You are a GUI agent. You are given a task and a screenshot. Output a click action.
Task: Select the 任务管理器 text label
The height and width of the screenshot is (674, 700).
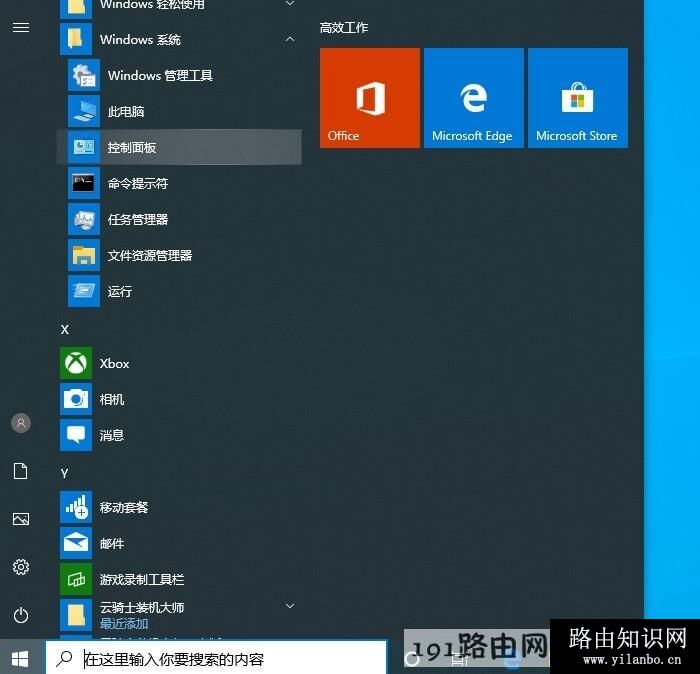[138, 220]
